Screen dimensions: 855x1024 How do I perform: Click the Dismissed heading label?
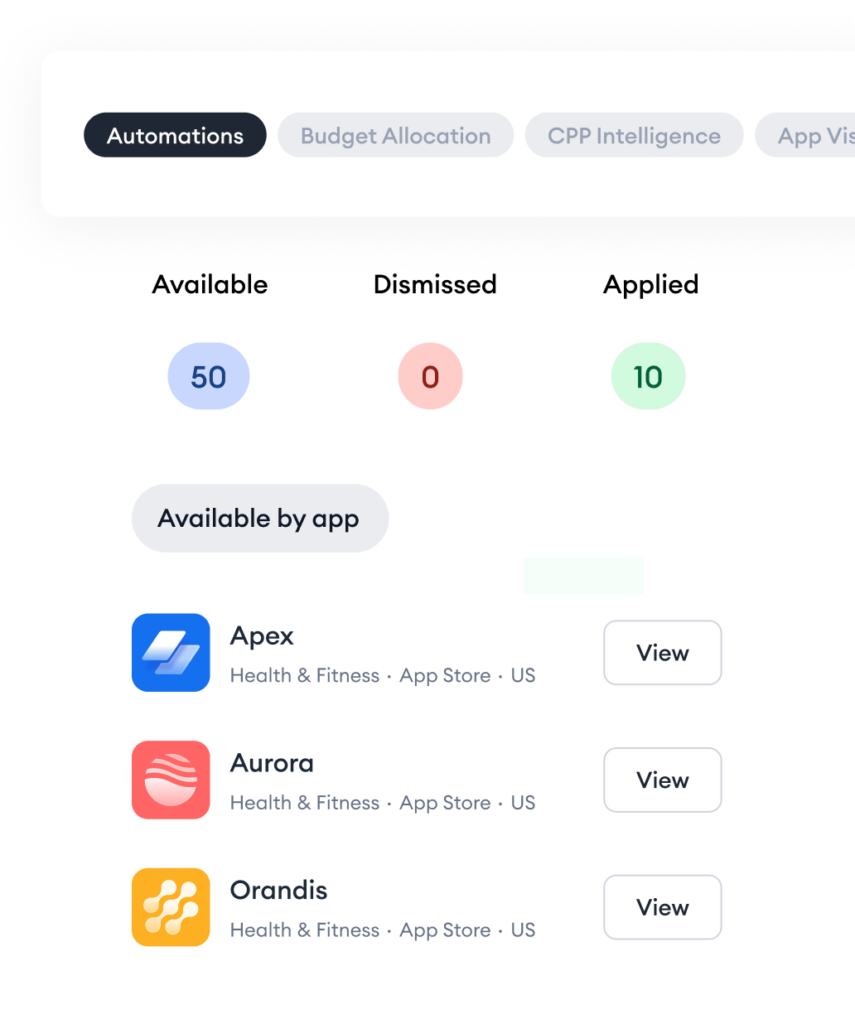(x=435, y=285)
